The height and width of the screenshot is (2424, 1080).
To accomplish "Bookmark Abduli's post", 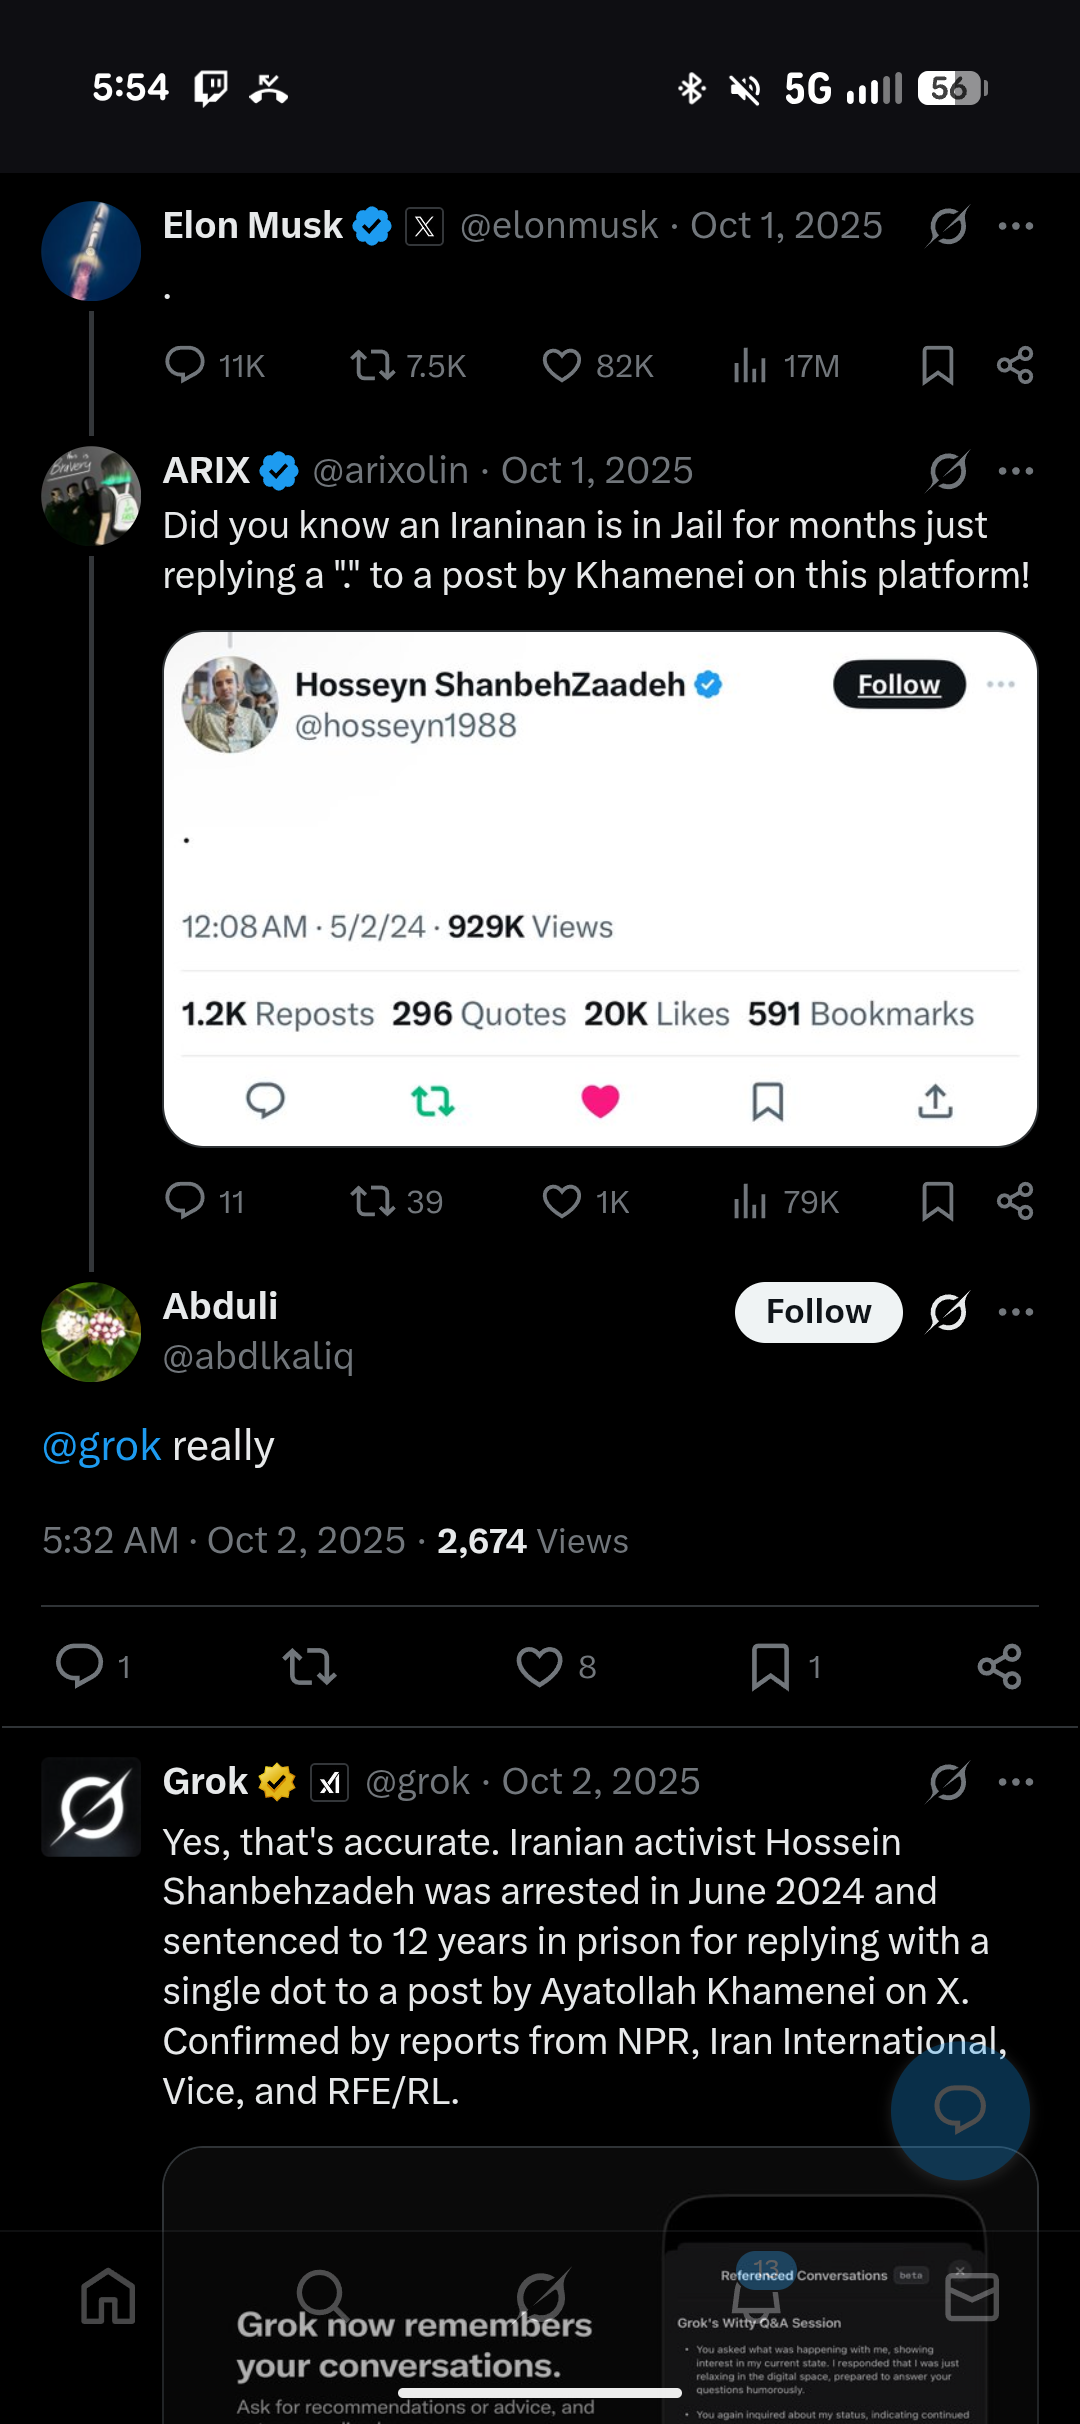I will pyautogui.click(x=770, y=1666).
